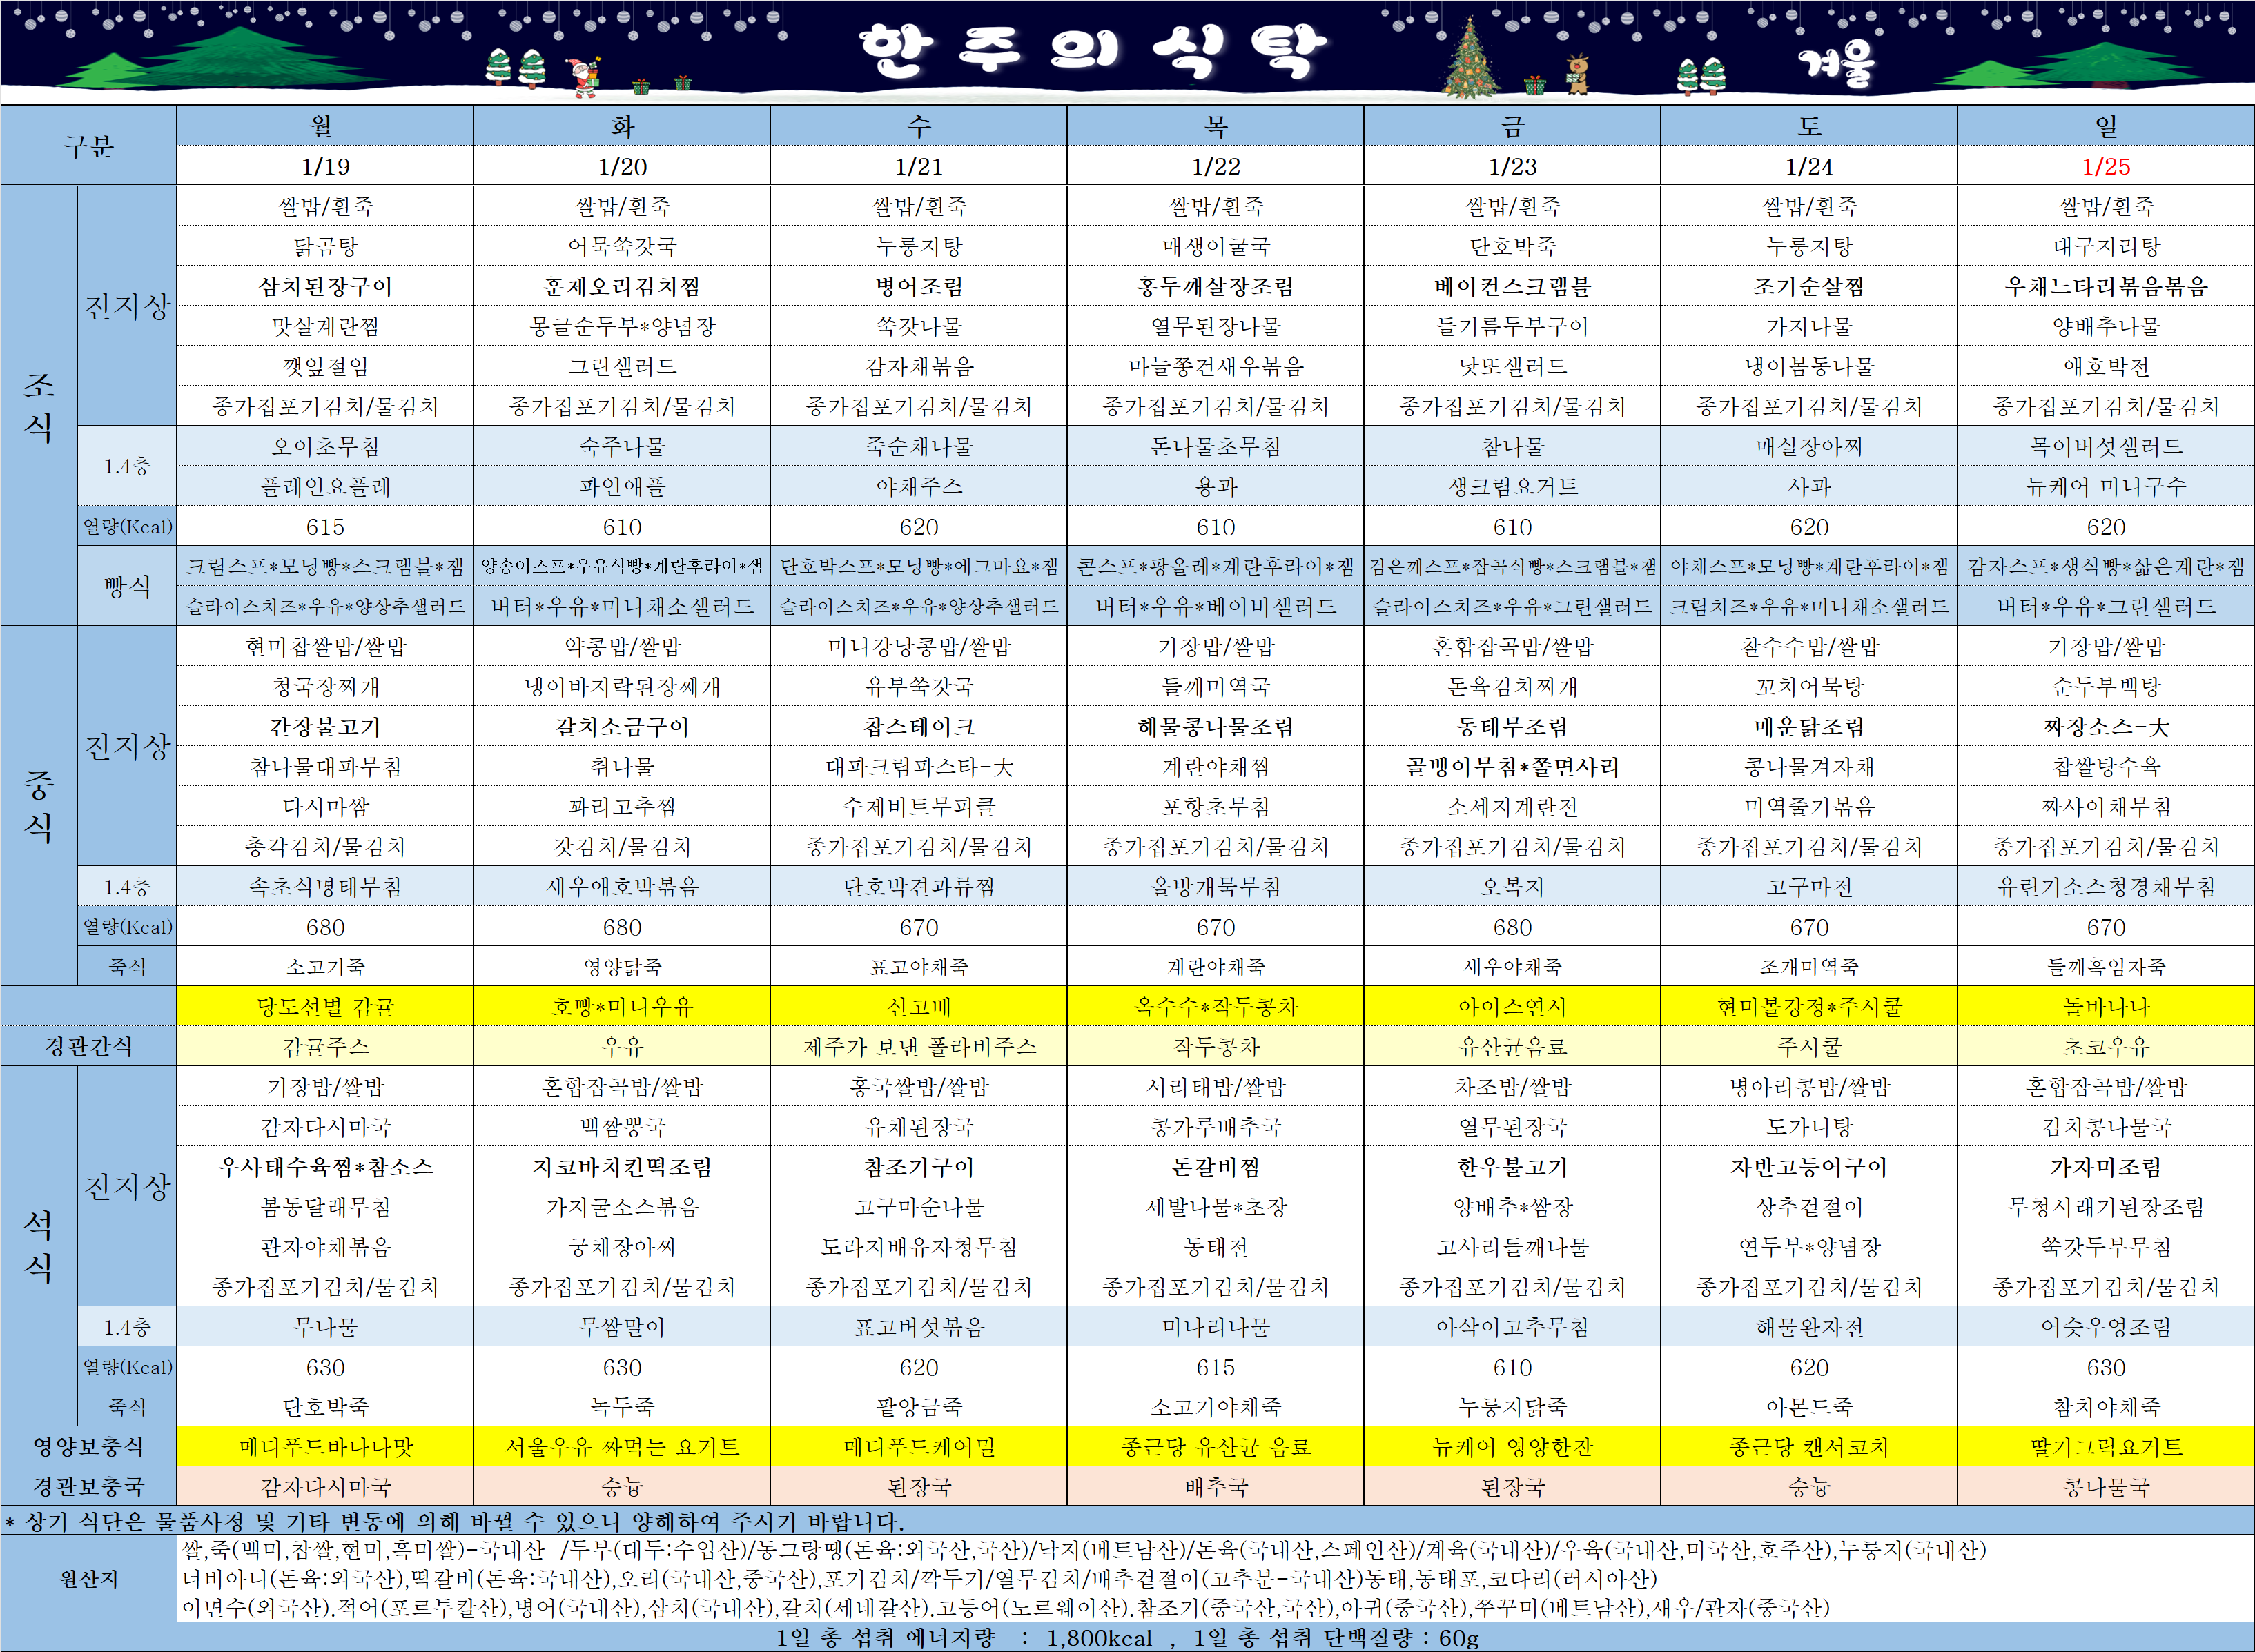Click the 메디푸드바나나맛 yellow supplement cell
The image size is (2255, 1652).
(x=324, y=1447)
